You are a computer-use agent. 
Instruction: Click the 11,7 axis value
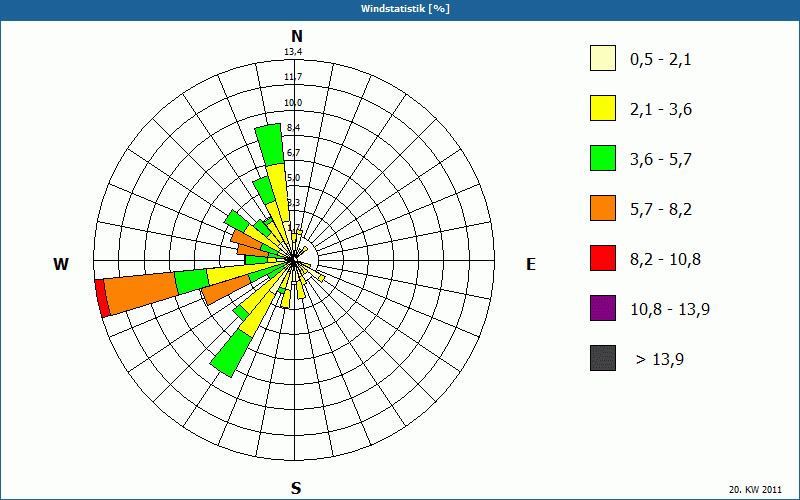click(x=293, y=77)
